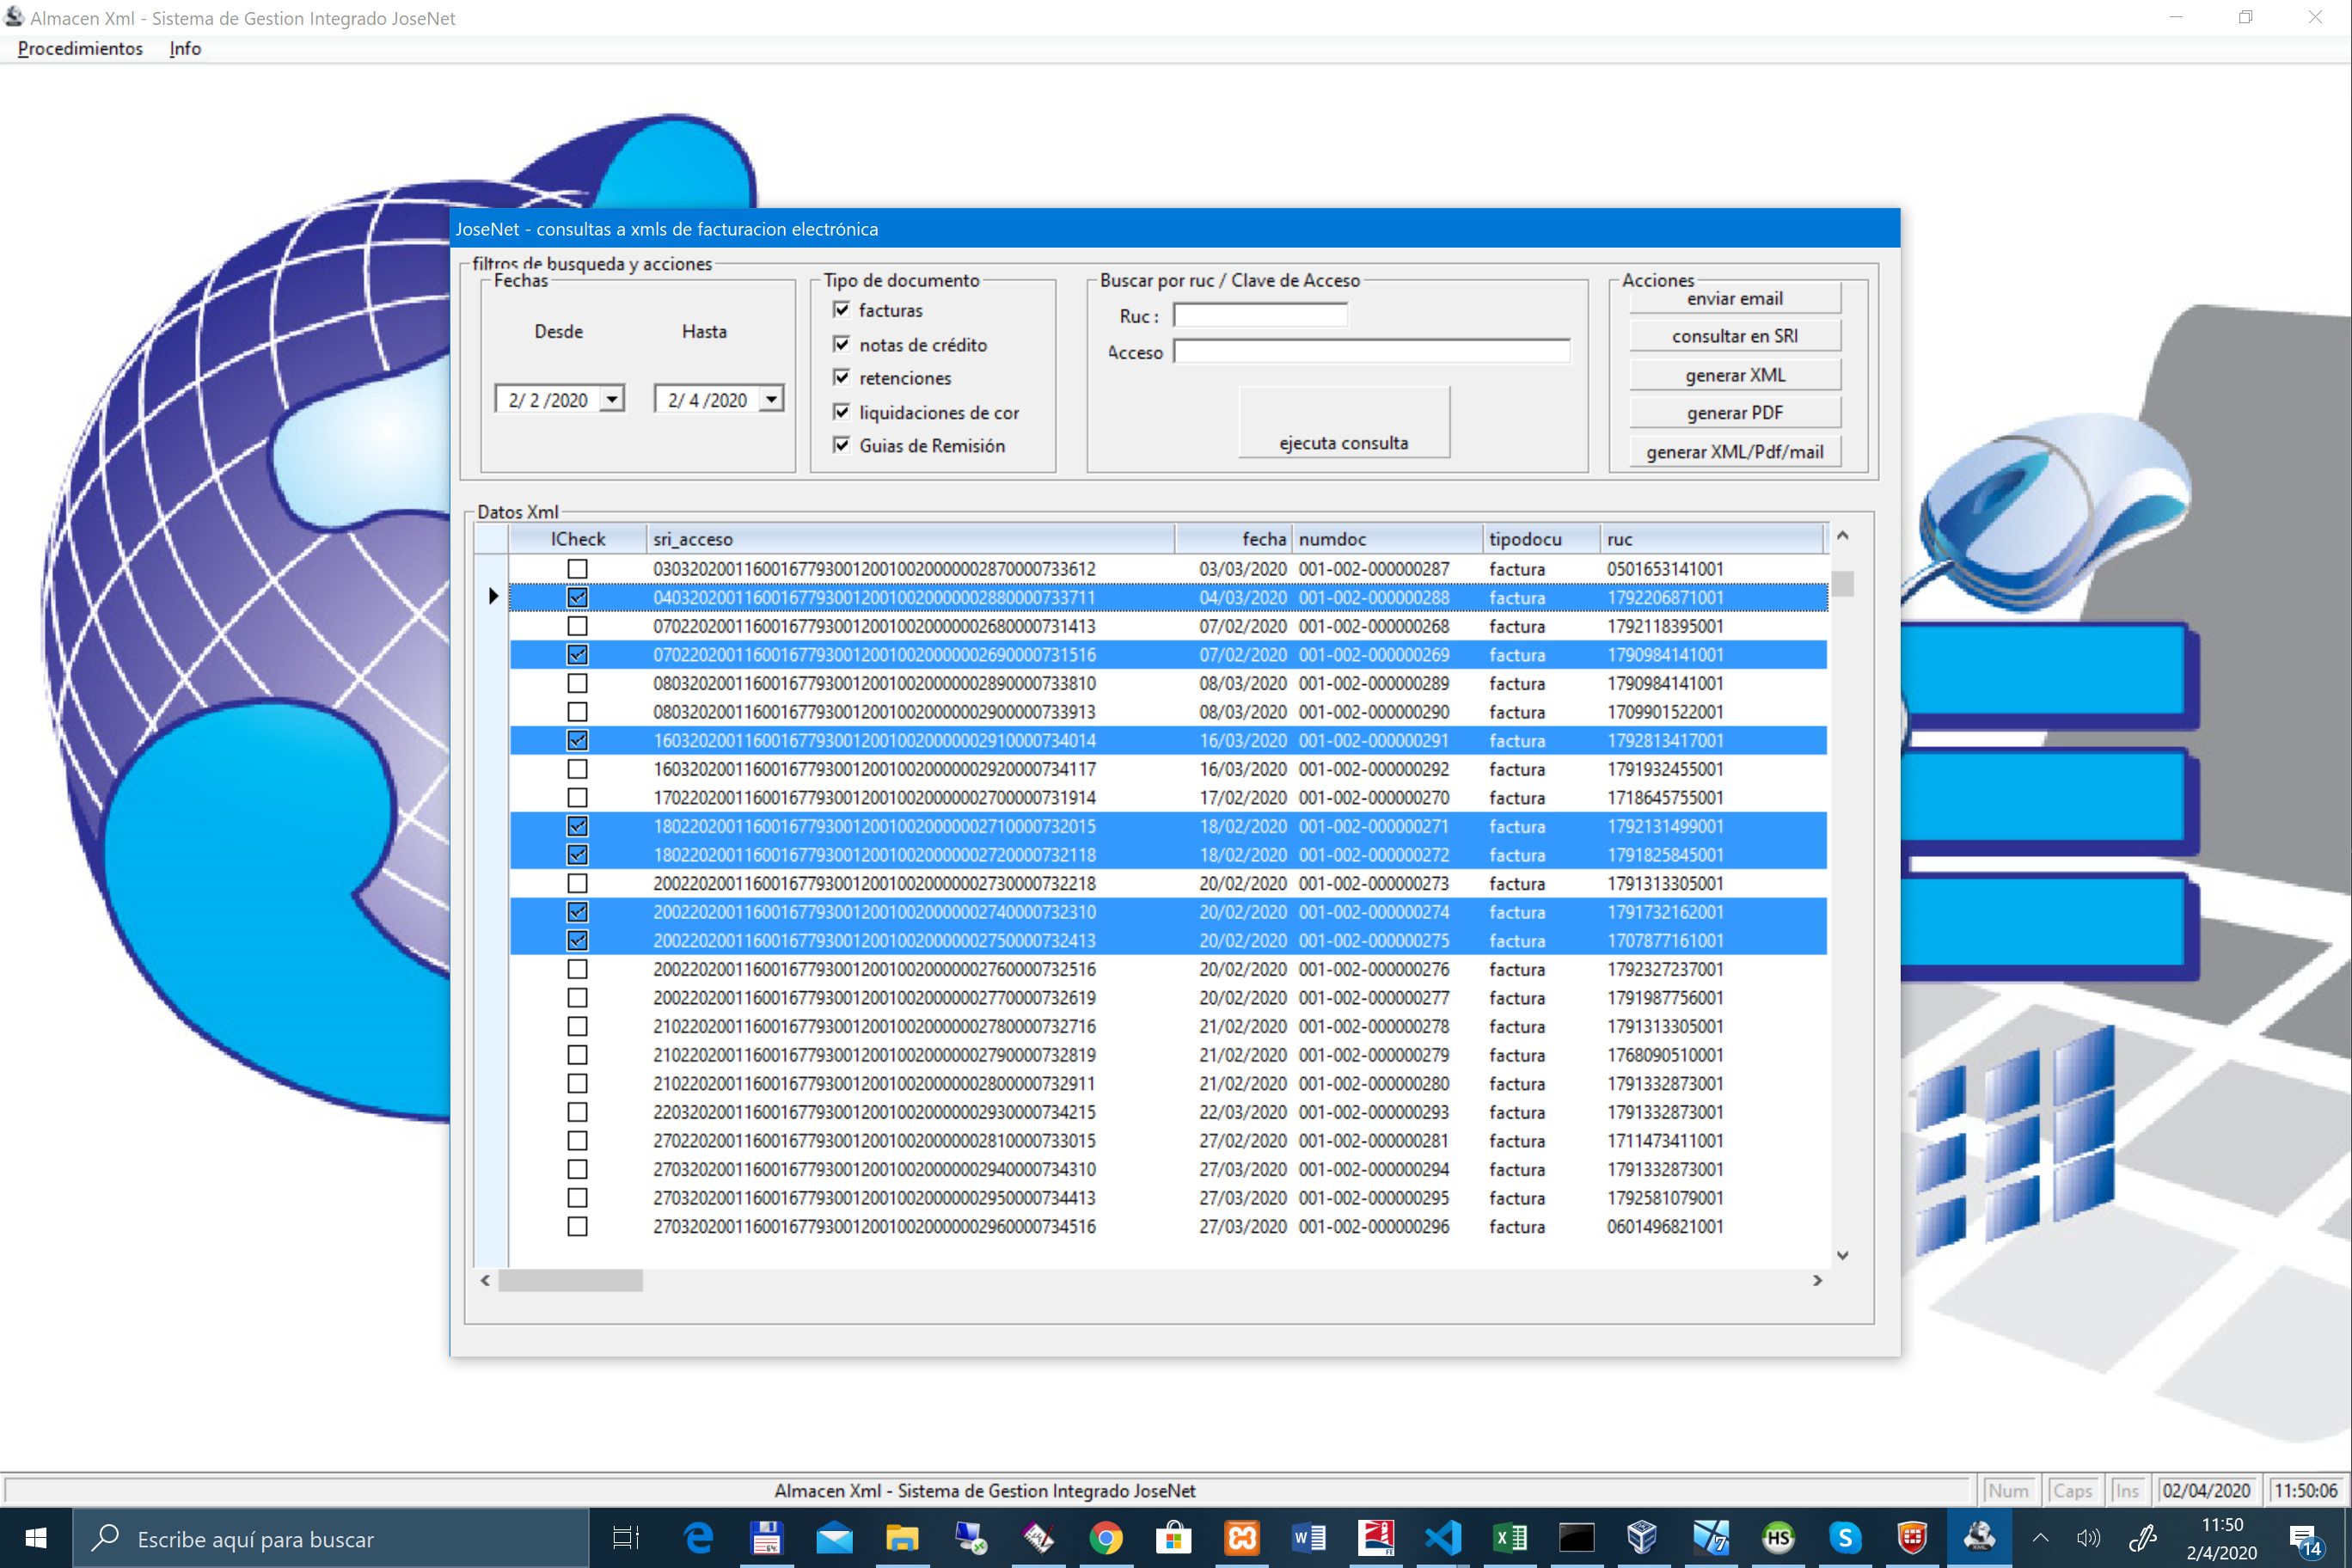Click the ejecuta consulta button

coord(1343,422)
